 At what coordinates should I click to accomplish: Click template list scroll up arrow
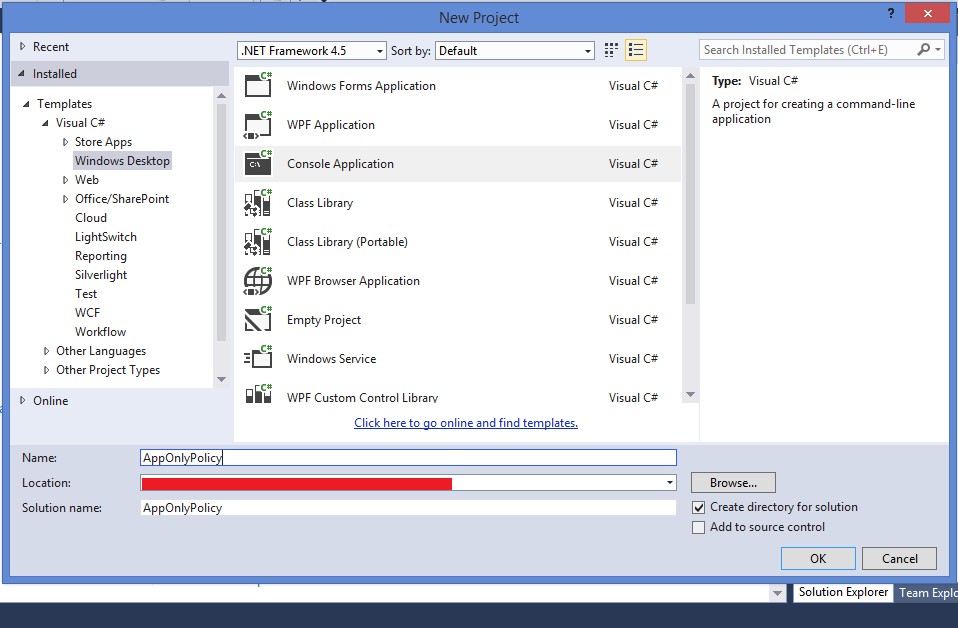pyautogui.click(x=690, y=76)
